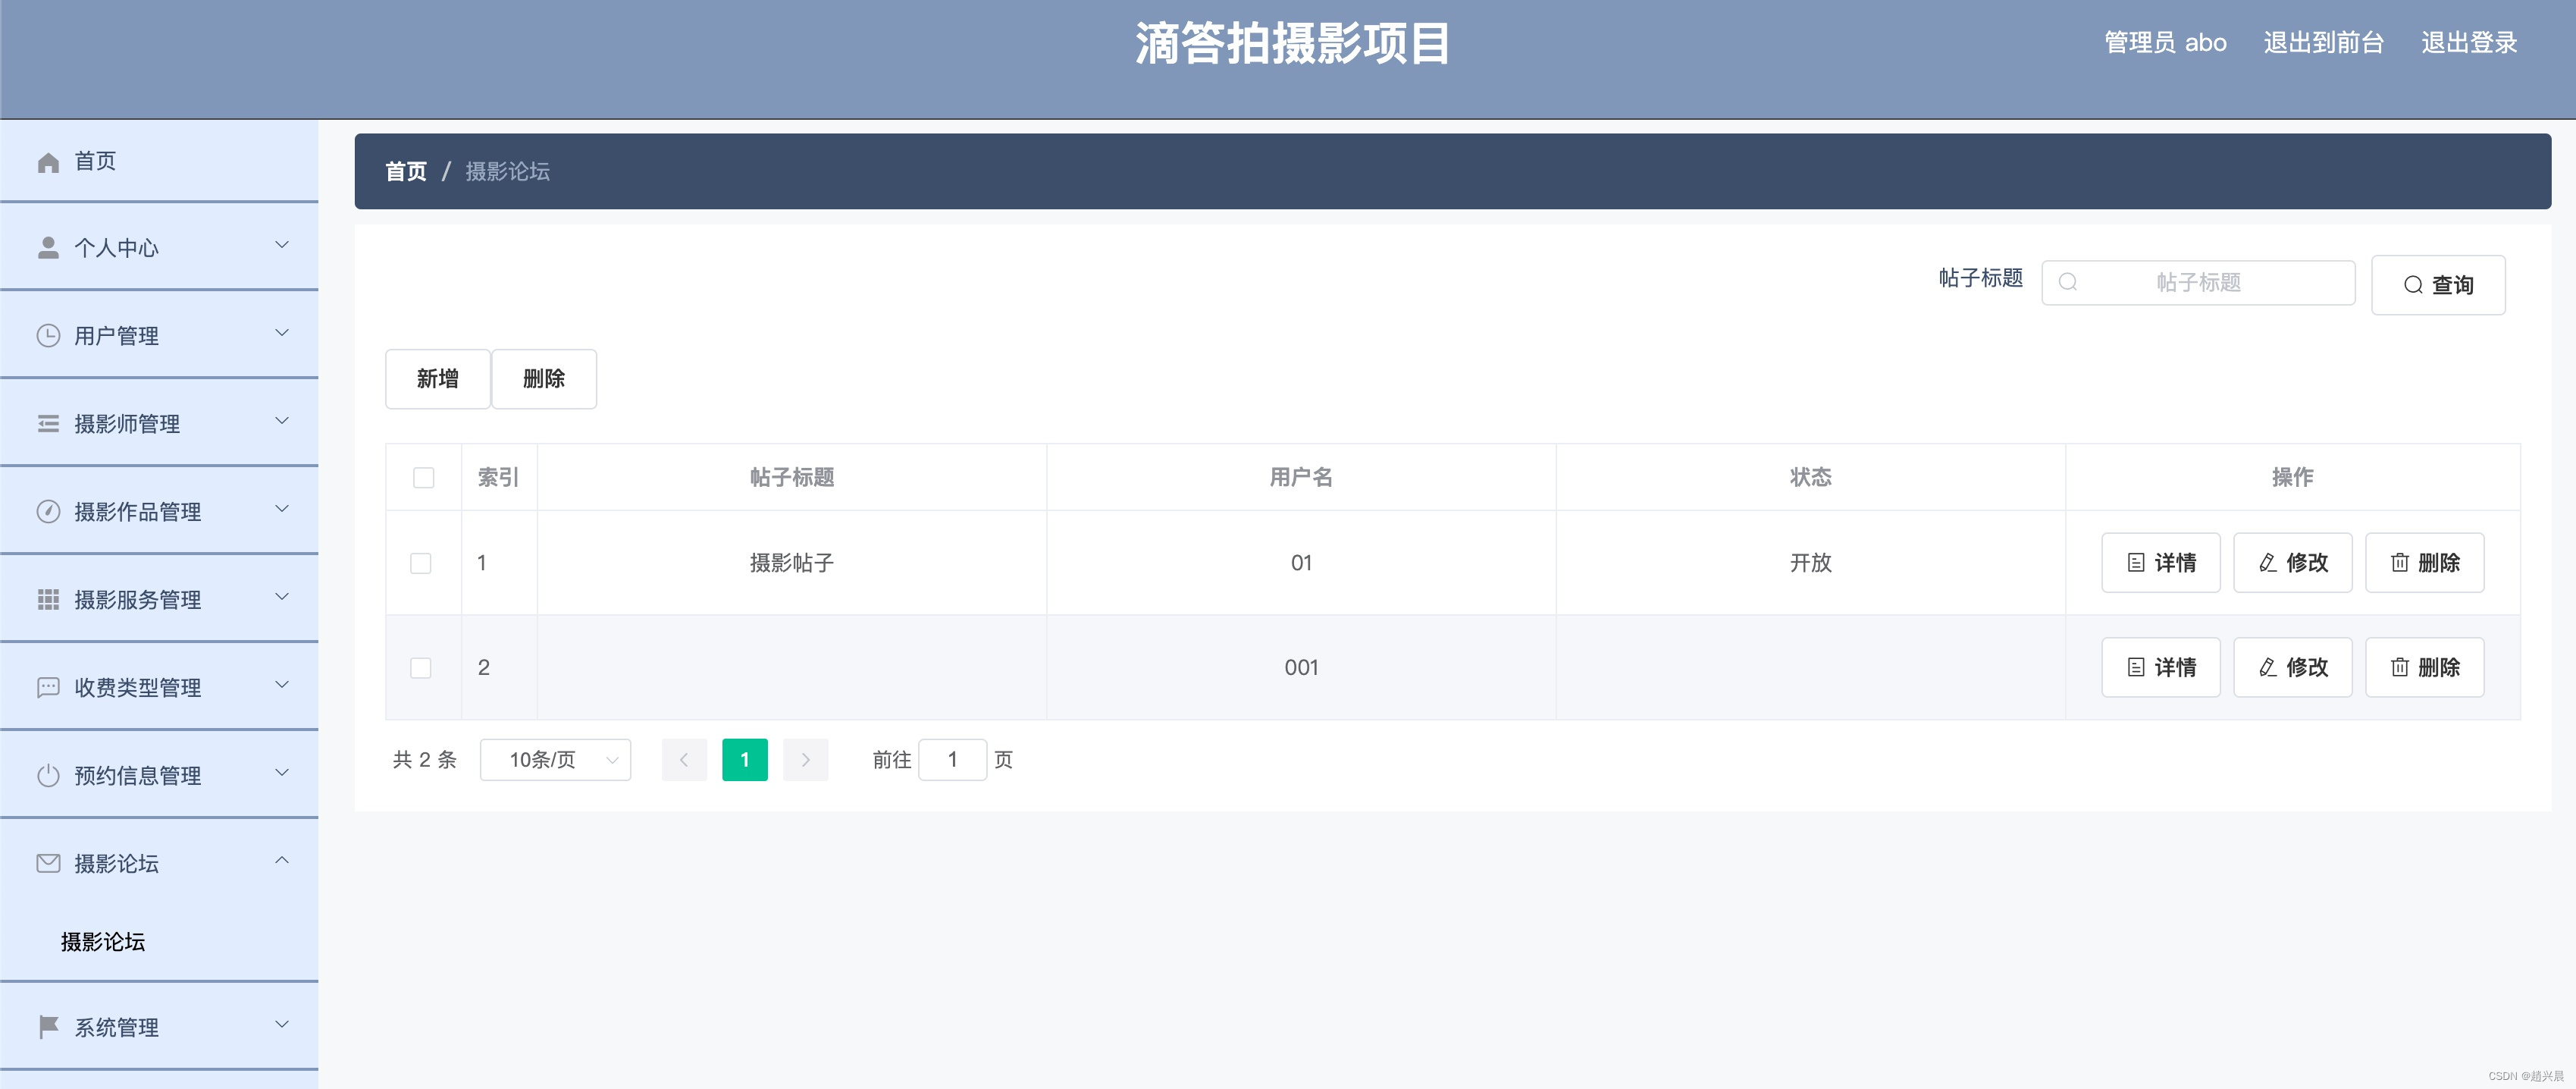The width and height of the screenshot is (2576, 1089).
Task: Click the trash icon in row 1's 删除 button
Action: 2400,563
